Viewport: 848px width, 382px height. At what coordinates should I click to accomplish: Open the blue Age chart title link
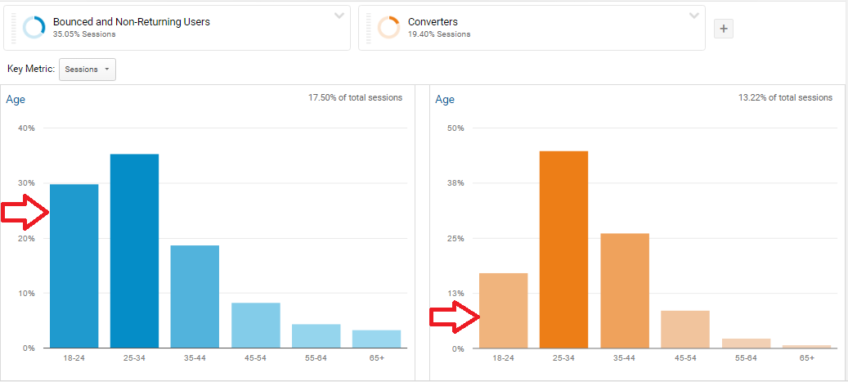pyautogui.click(x=15, y=99)
